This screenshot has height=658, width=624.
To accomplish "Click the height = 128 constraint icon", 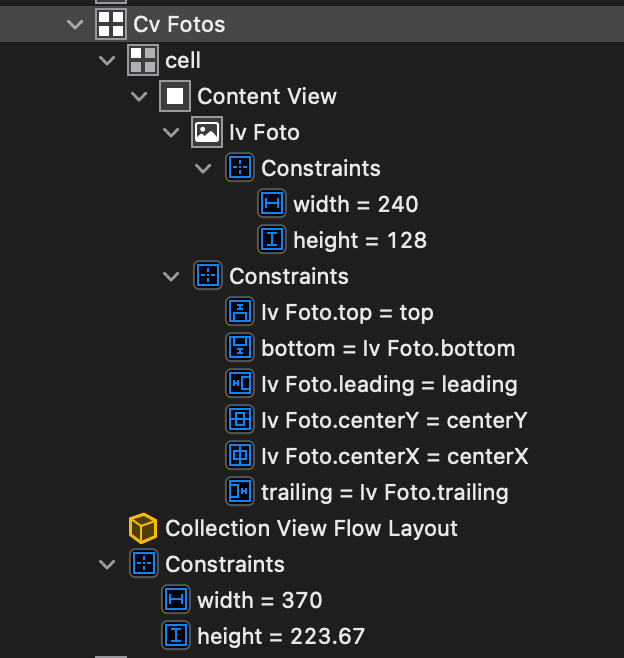I will [272, 240].
